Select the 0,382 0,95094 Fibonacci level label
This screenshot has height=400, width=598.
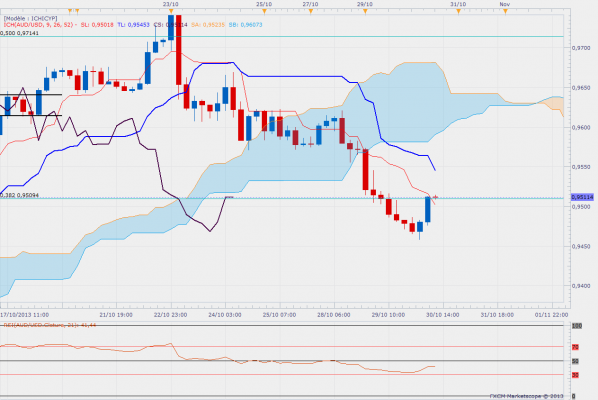point(19,195)
